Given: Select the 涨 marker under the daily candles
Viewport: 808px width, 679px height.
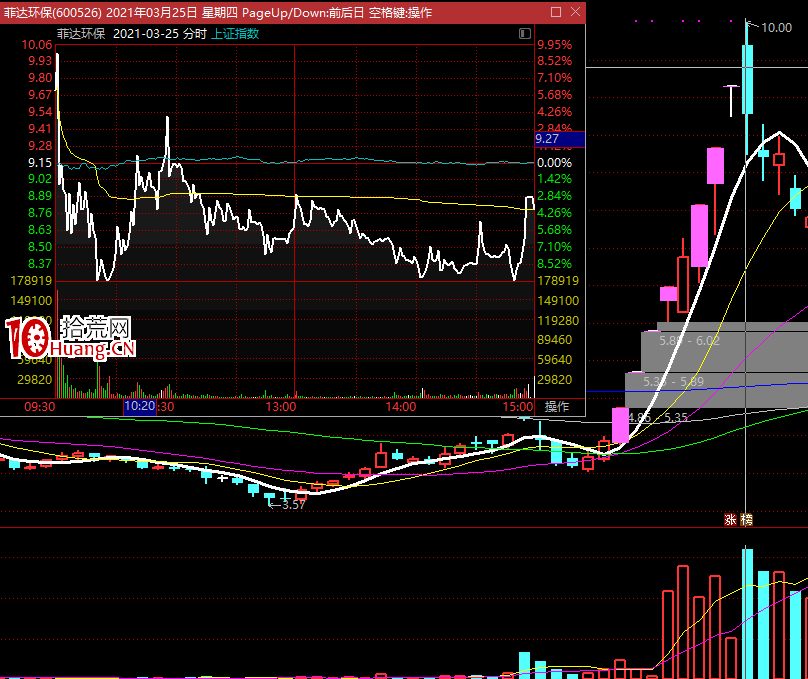Looking at the screenshot, I should click(730, 520).
